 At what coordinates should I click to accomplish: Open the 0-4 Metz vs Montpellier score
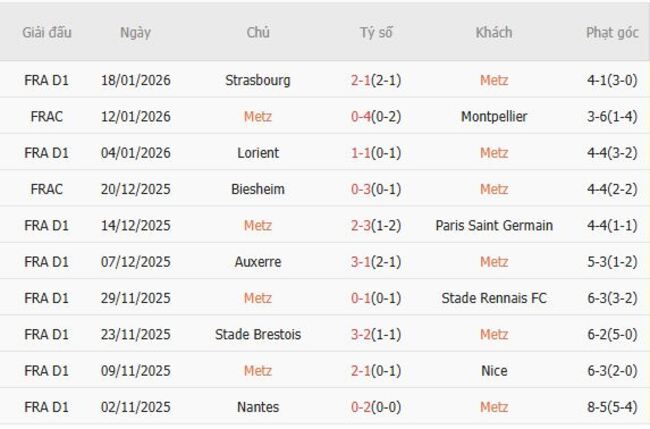click(375, 117)
